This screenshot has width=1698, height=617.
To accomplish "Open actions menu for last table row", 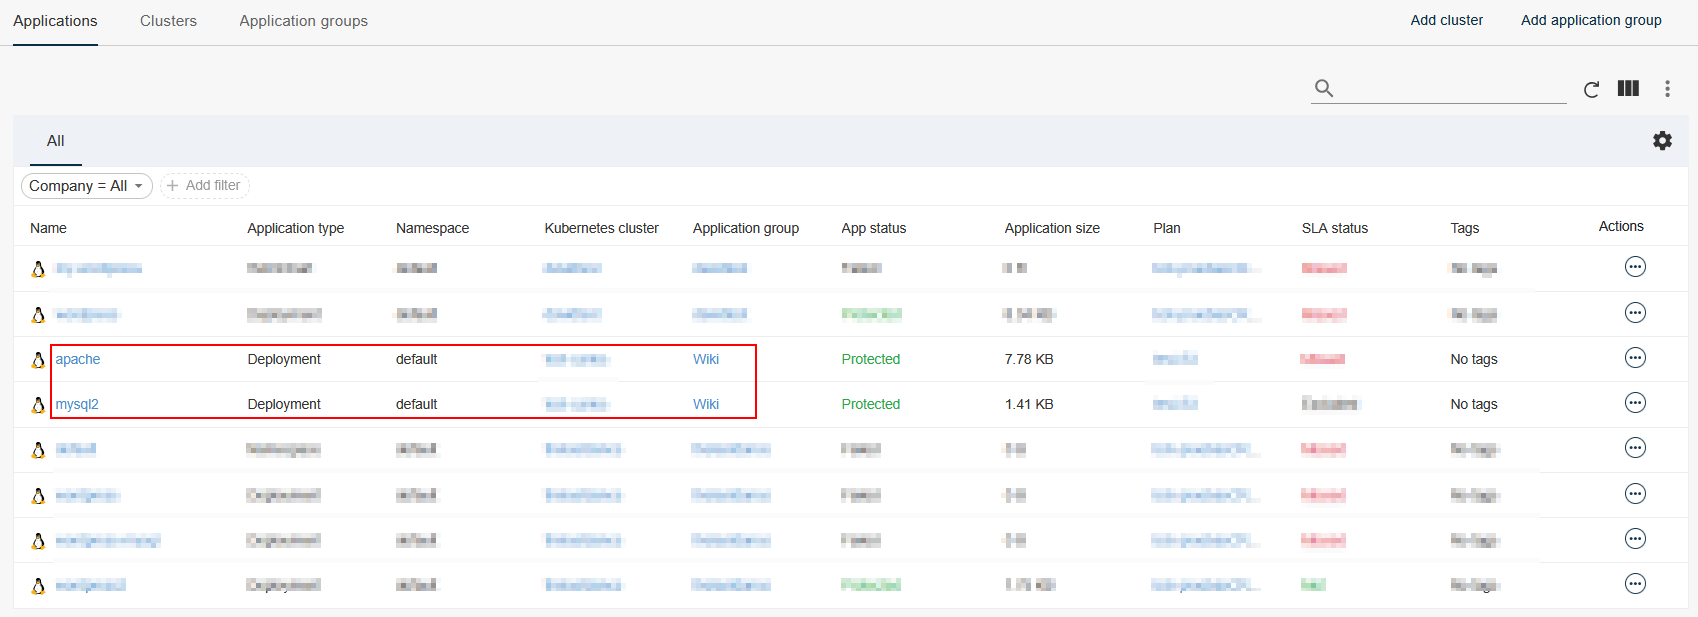I will click(1635, 584).
